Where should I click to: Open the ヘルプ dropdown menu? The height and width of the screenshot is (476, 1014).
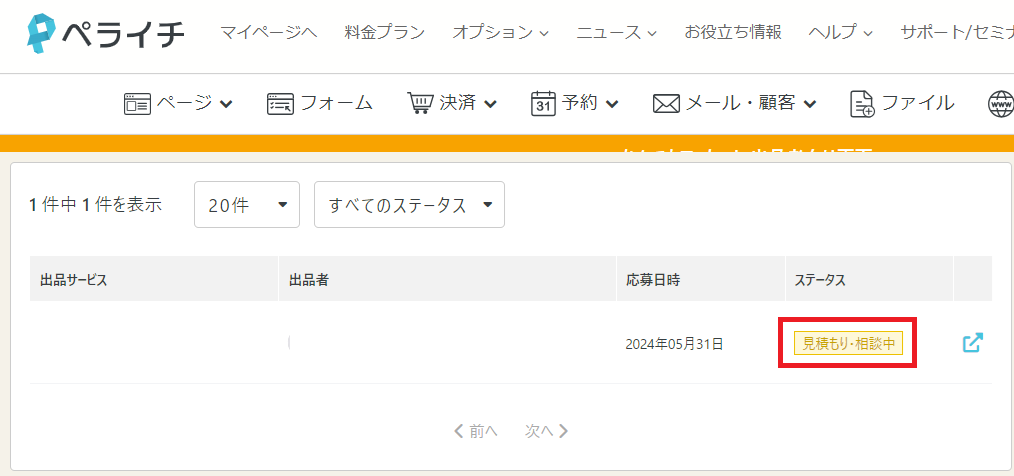pos(839,33)
